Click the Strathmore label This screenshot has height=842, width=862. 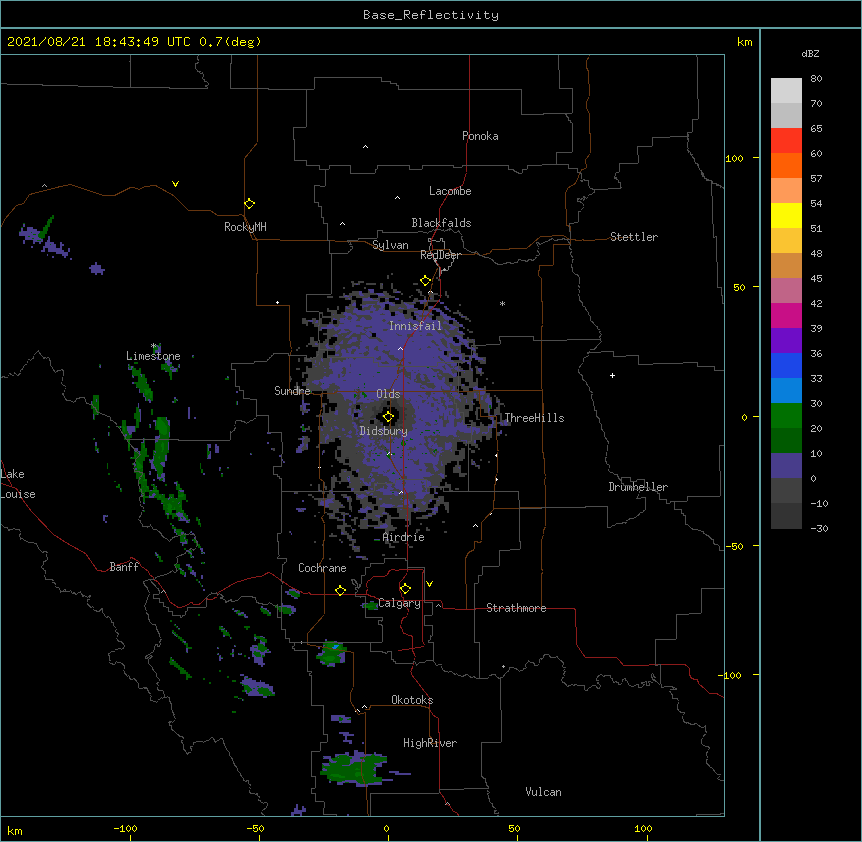516,608
